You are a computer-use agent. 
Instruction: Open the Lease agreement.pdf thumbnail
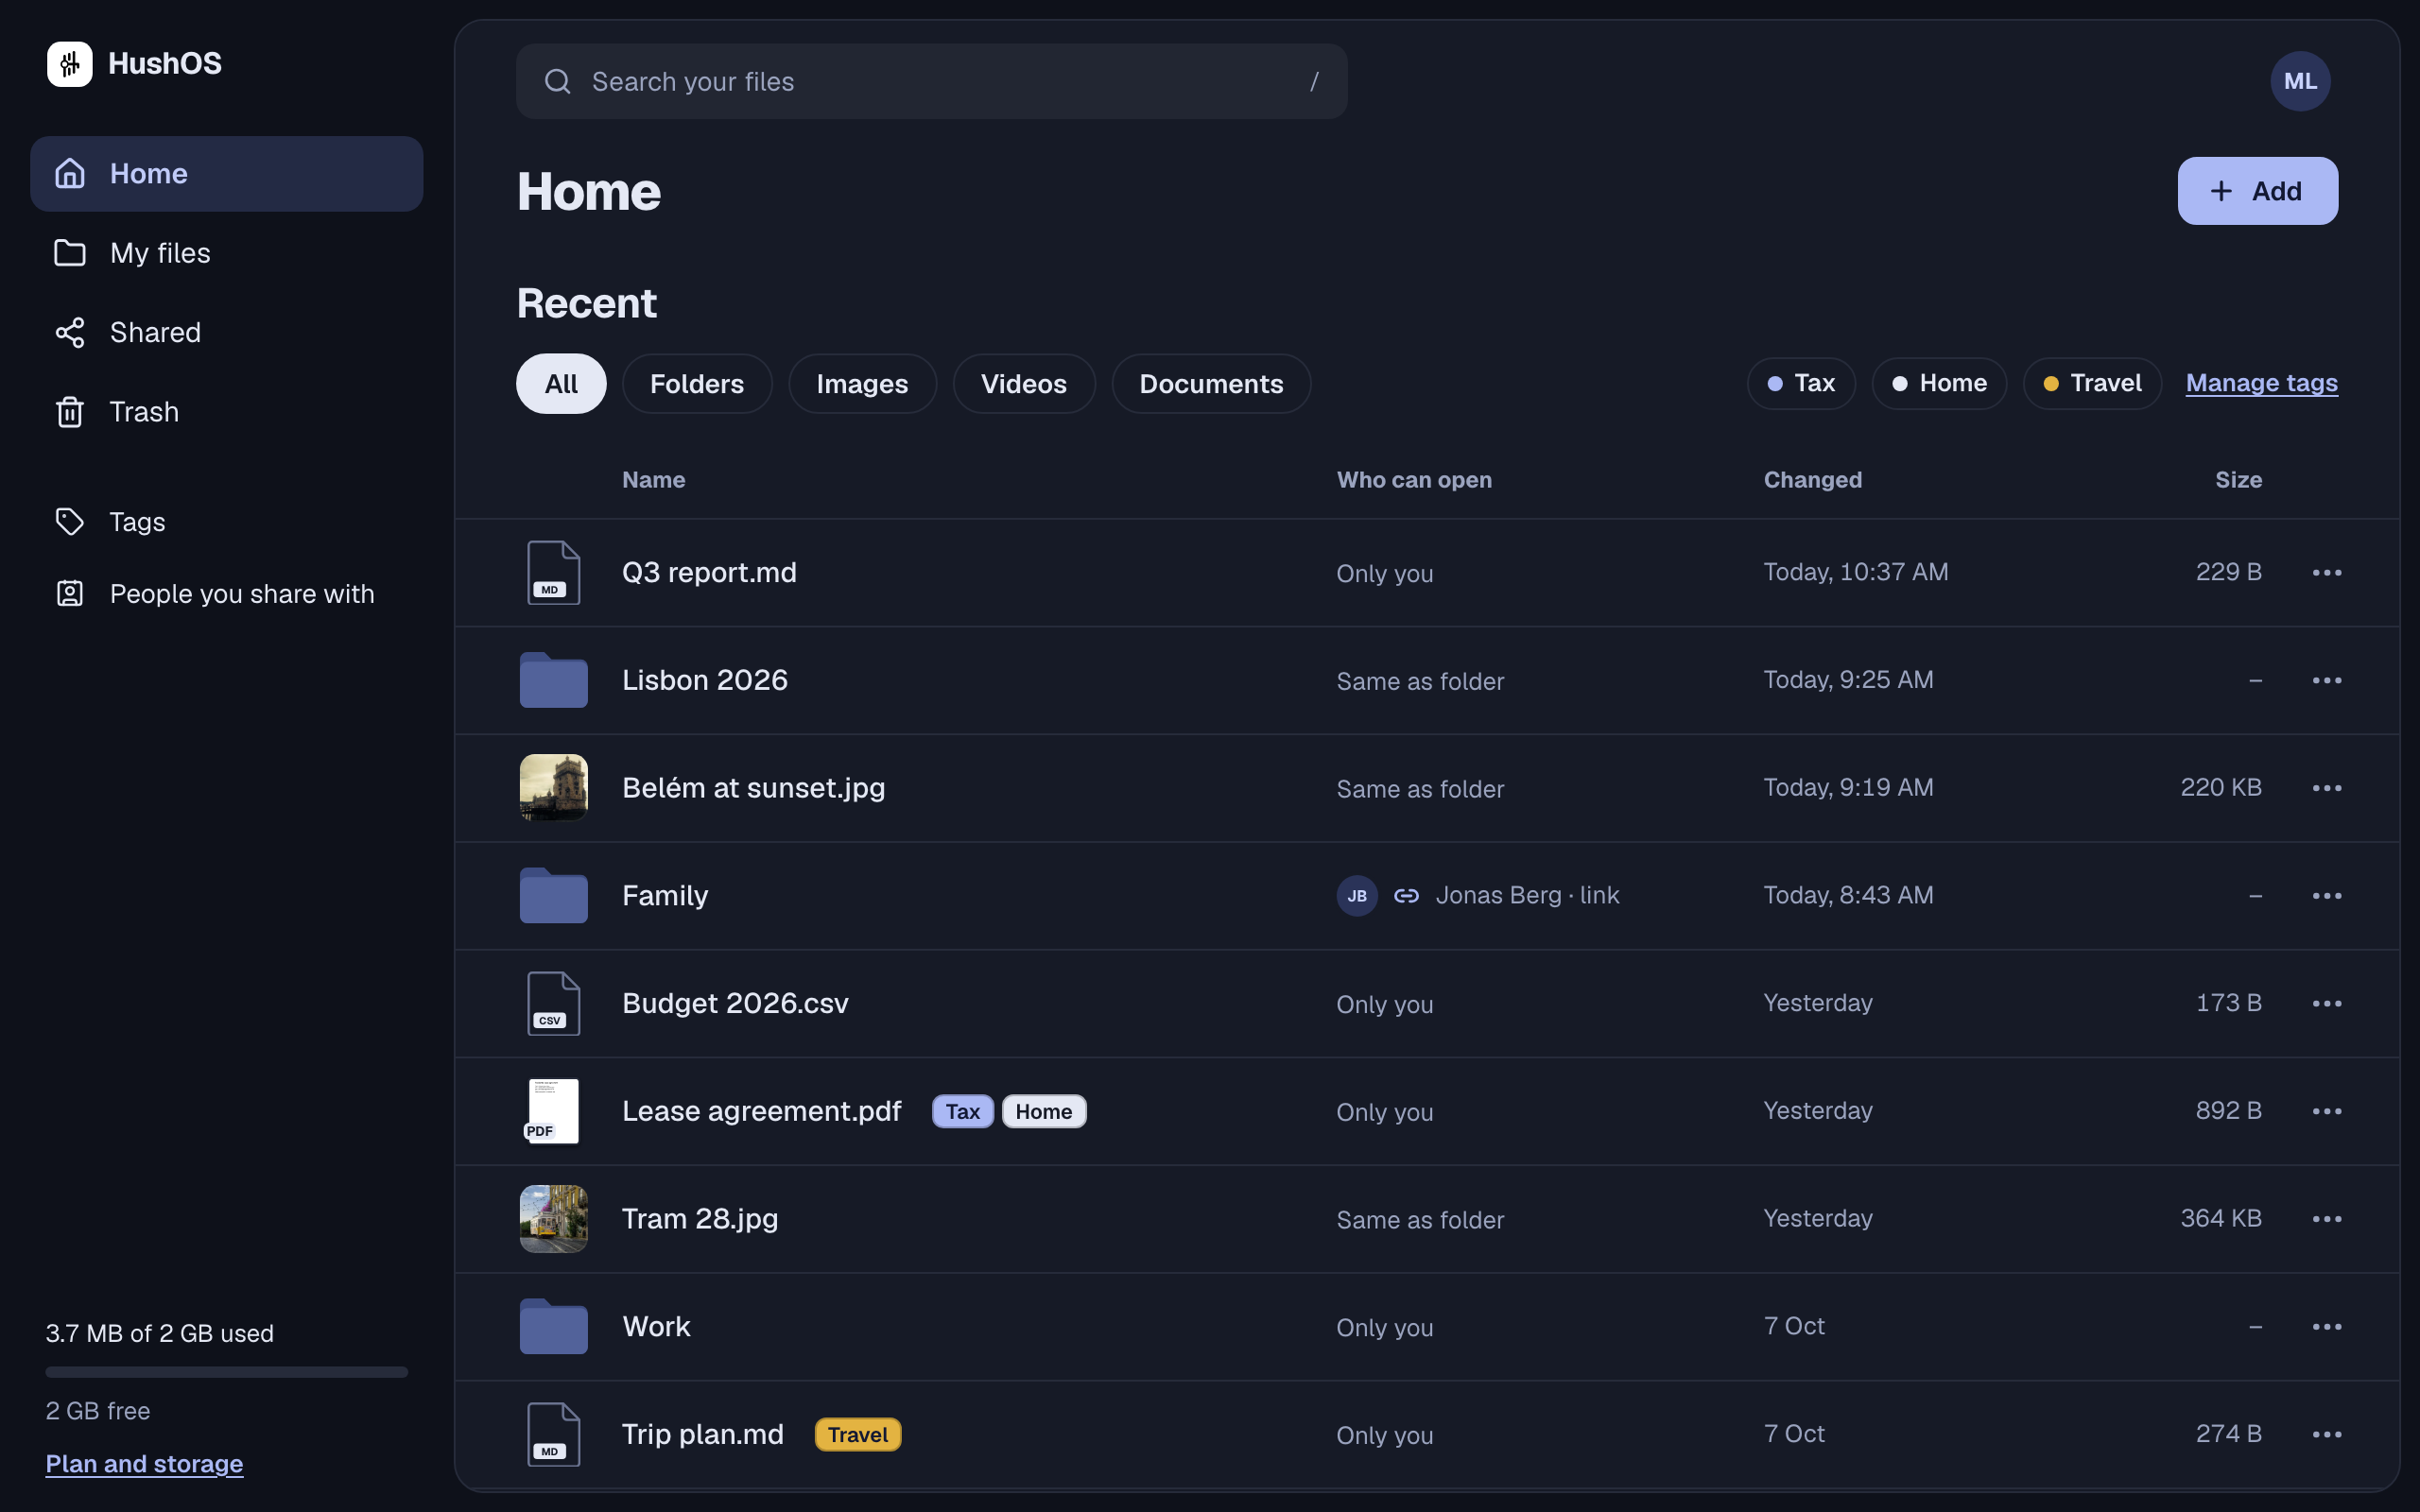[x=554, y=1111]
